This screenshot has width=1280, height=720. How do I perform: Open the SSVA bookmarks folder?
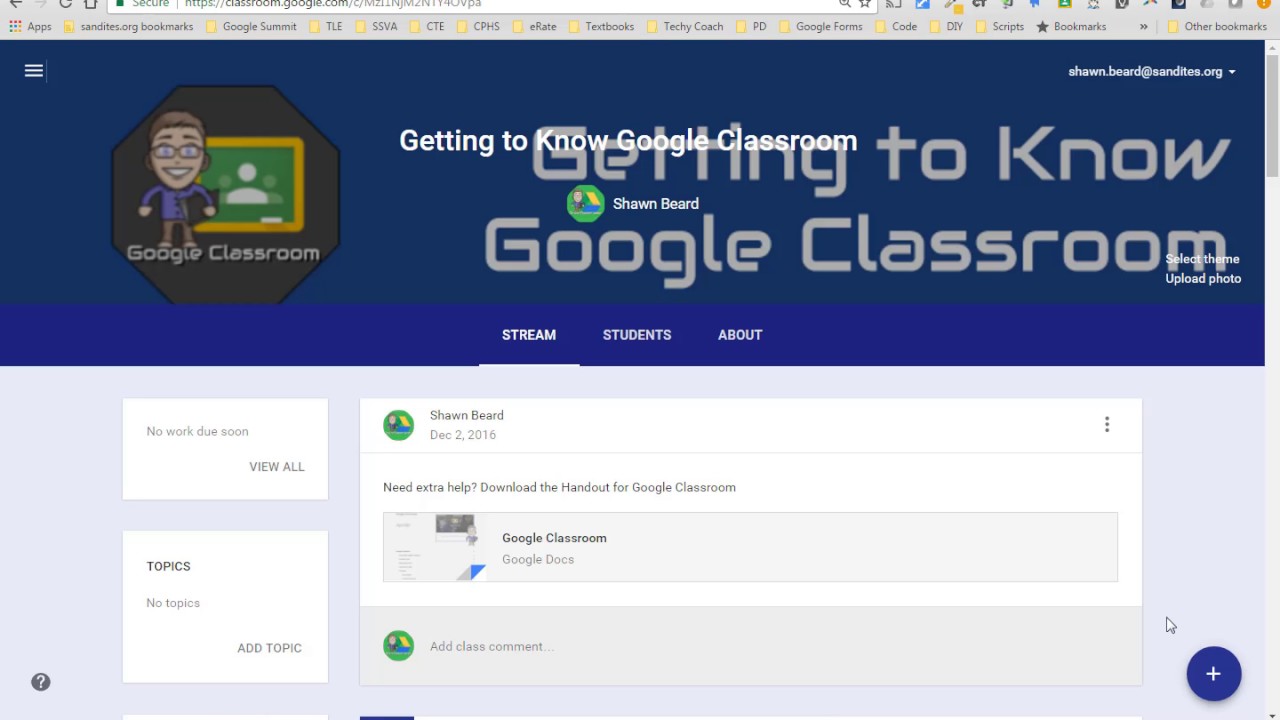376,27
